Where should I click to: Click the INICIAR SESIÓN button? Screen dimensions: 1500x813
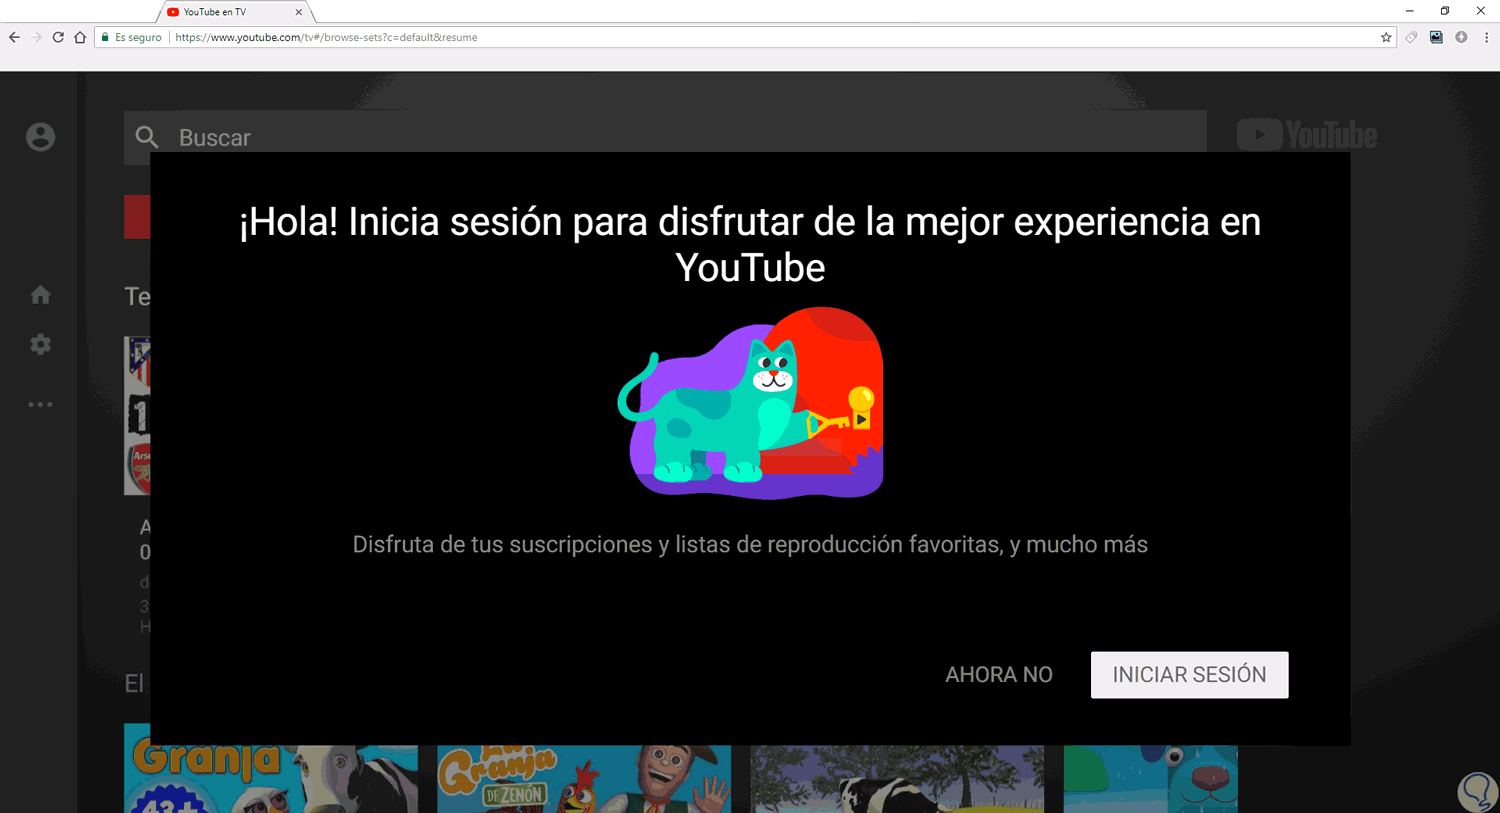coord(1189,675)
